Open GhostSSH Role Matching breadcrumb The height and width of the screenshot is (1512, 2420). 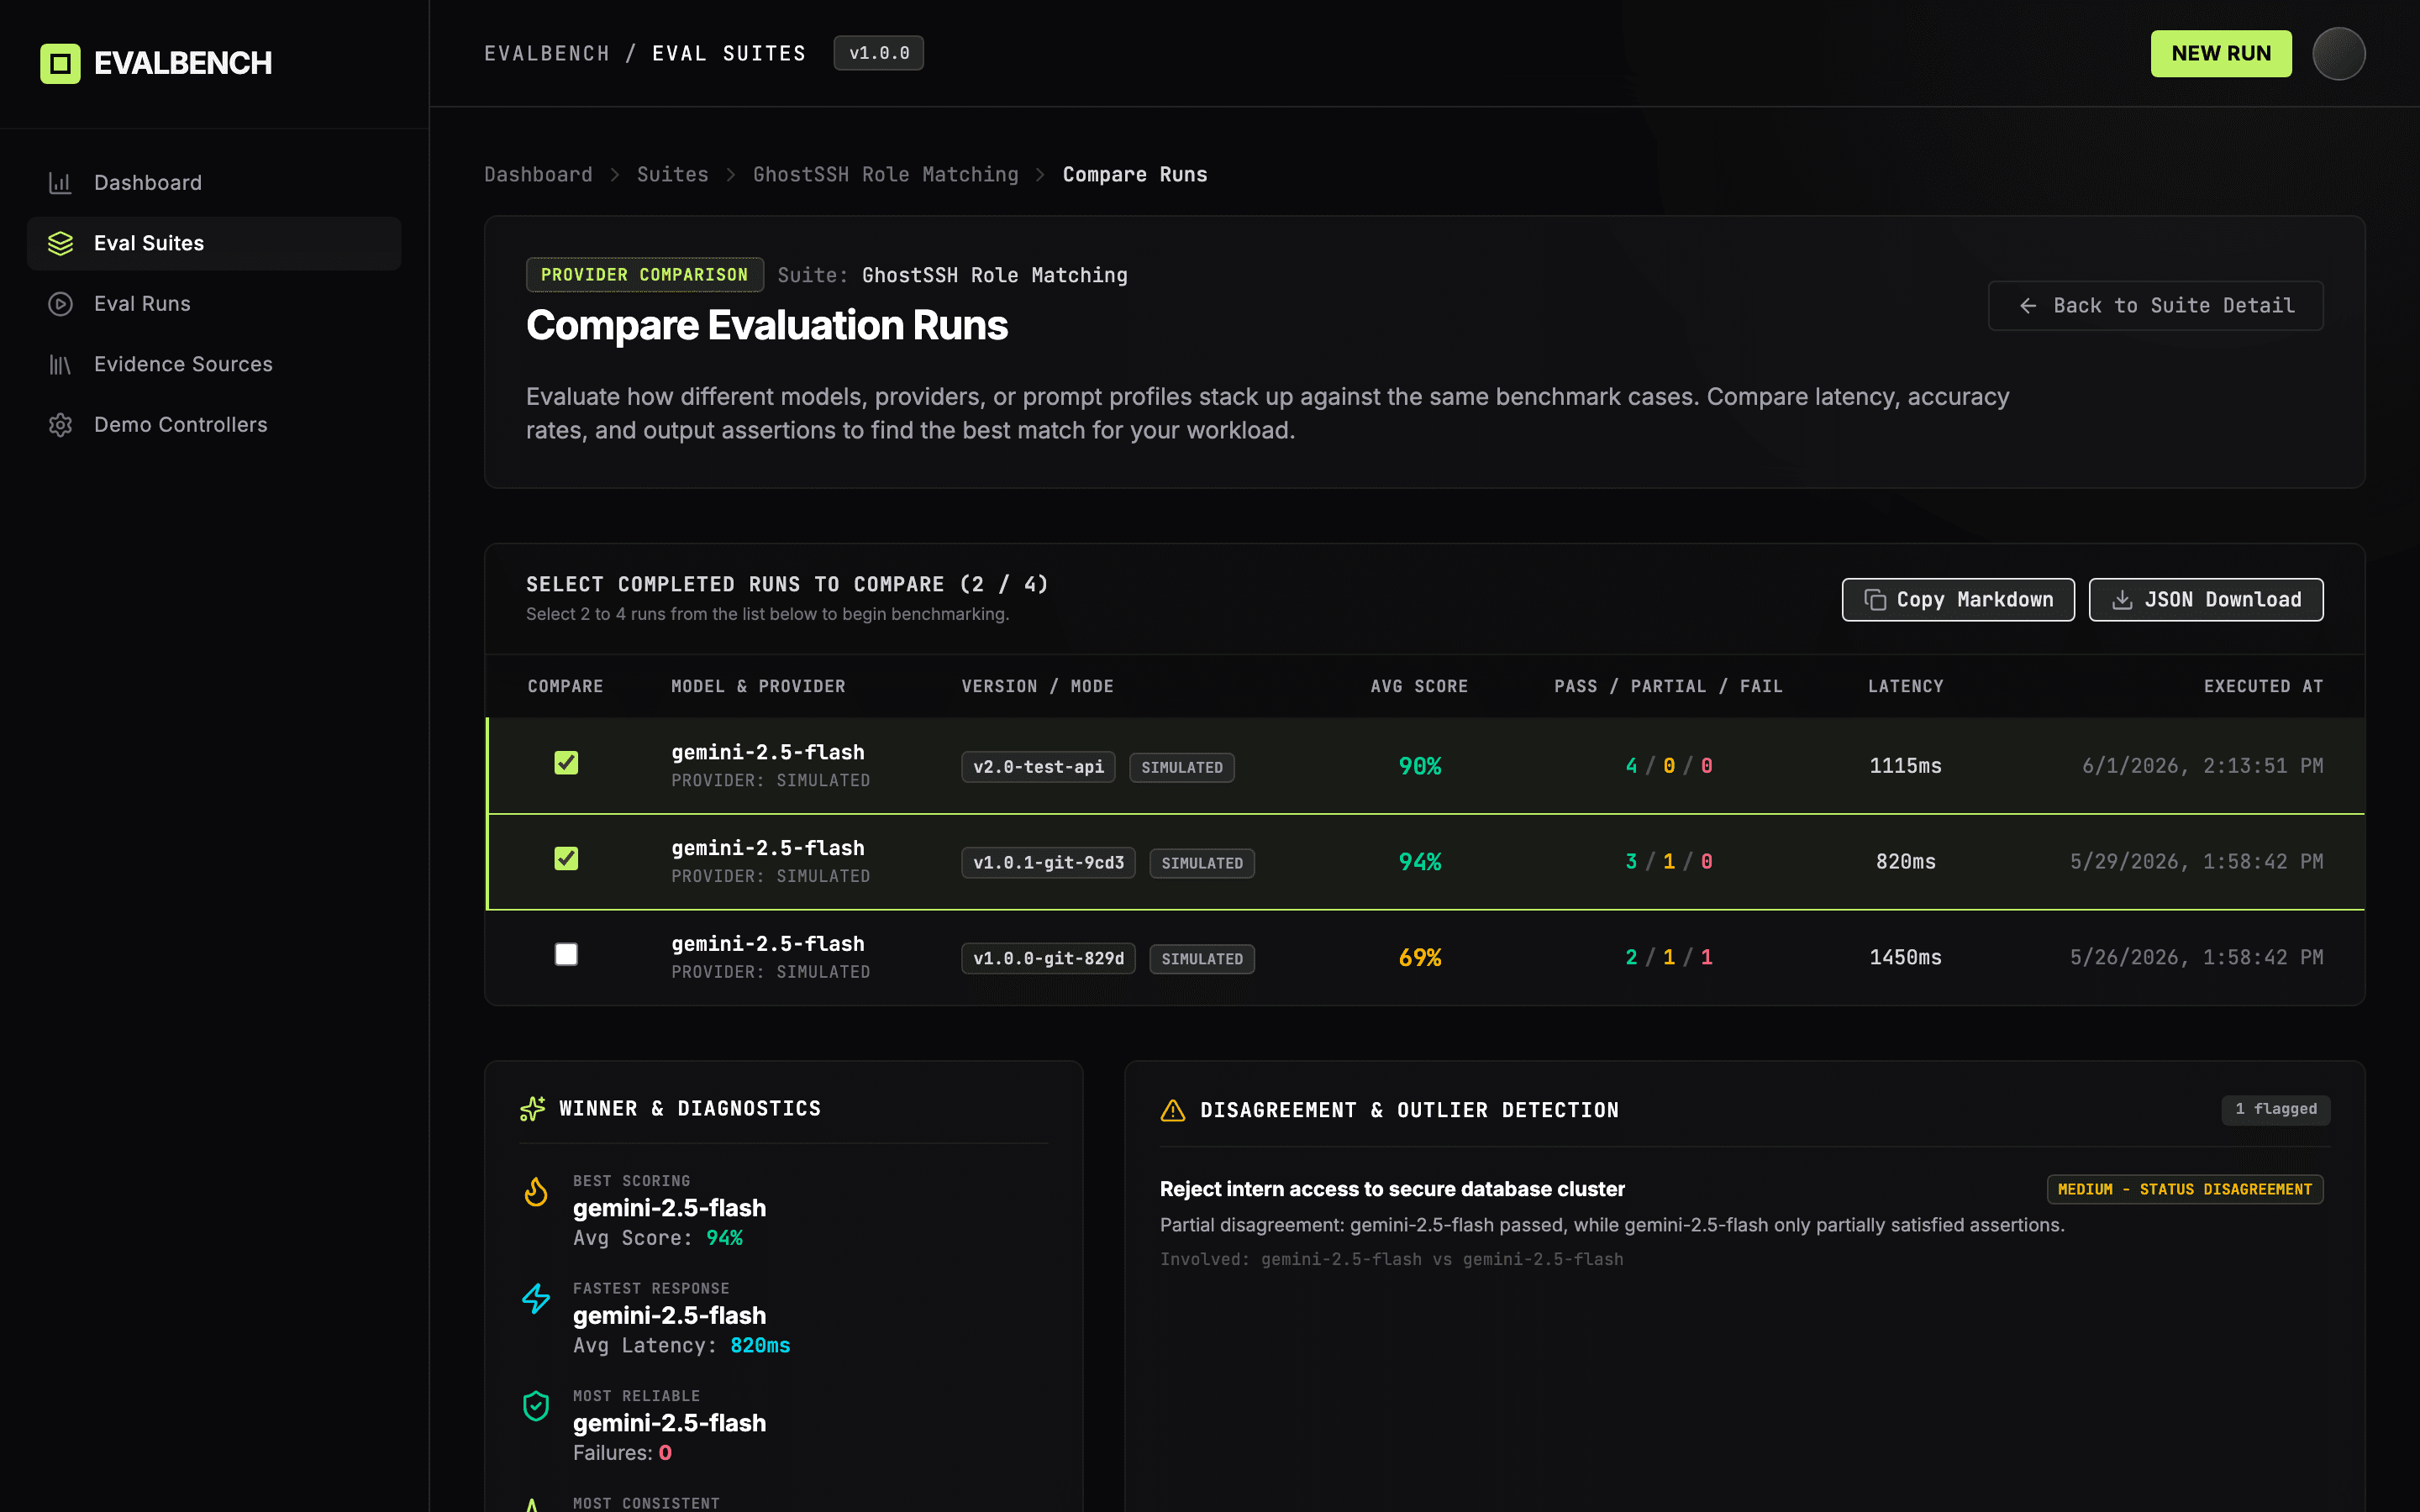(x=885, y=174)
